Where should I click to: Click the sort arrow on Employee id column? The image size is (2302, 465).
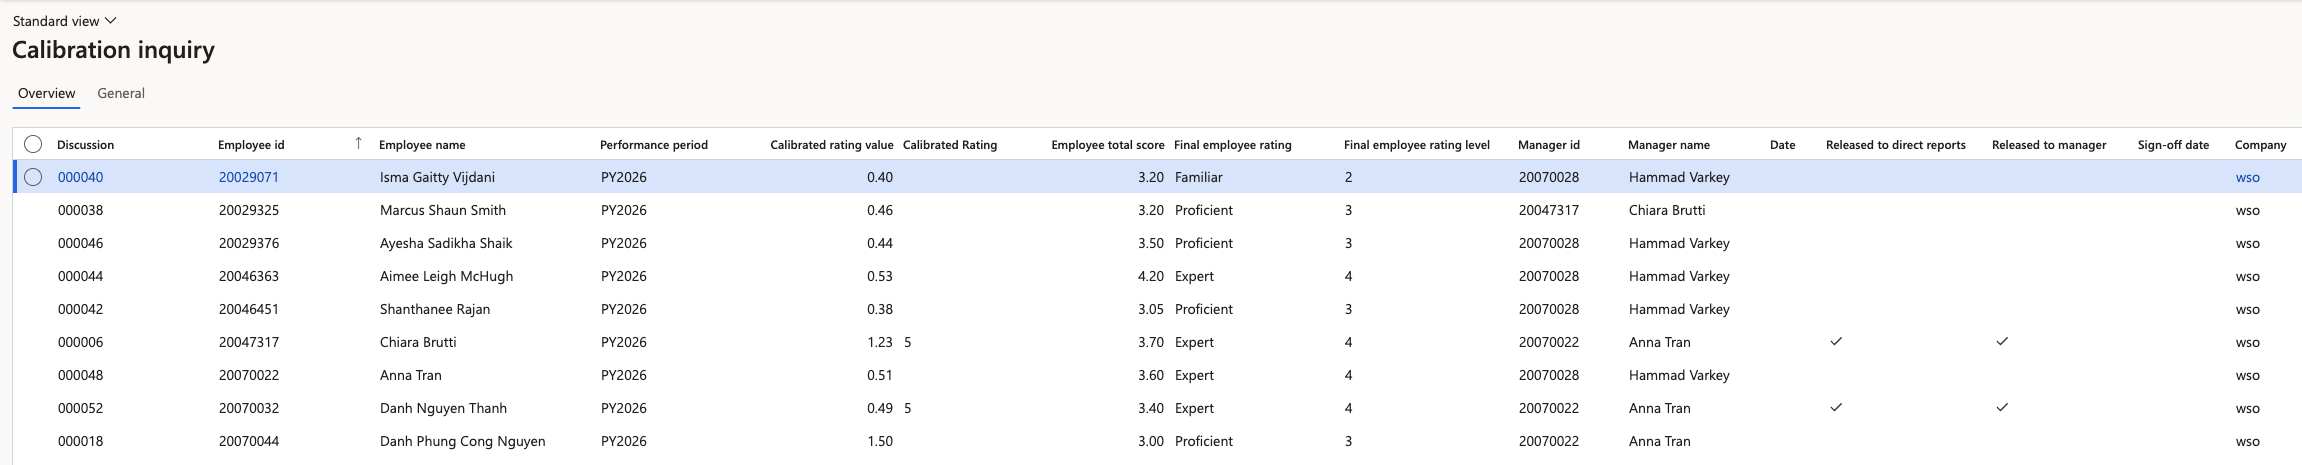pos(358,144)
